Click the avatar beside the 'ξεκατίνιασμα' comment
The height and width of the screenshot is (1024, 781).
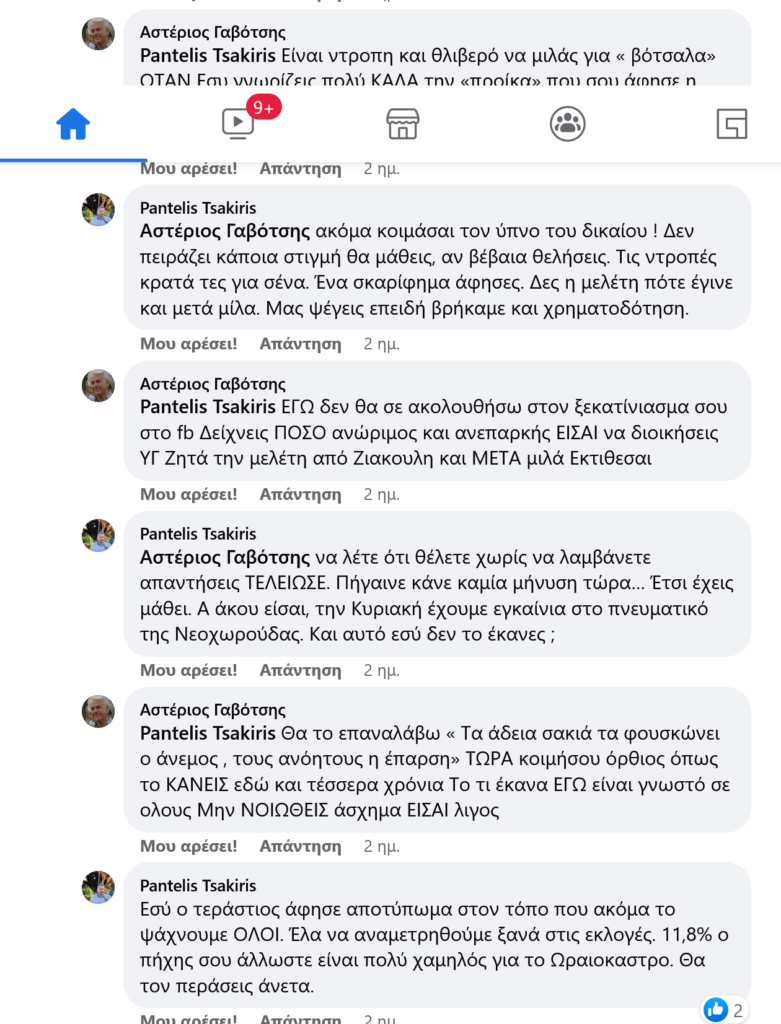coord(98,386)
